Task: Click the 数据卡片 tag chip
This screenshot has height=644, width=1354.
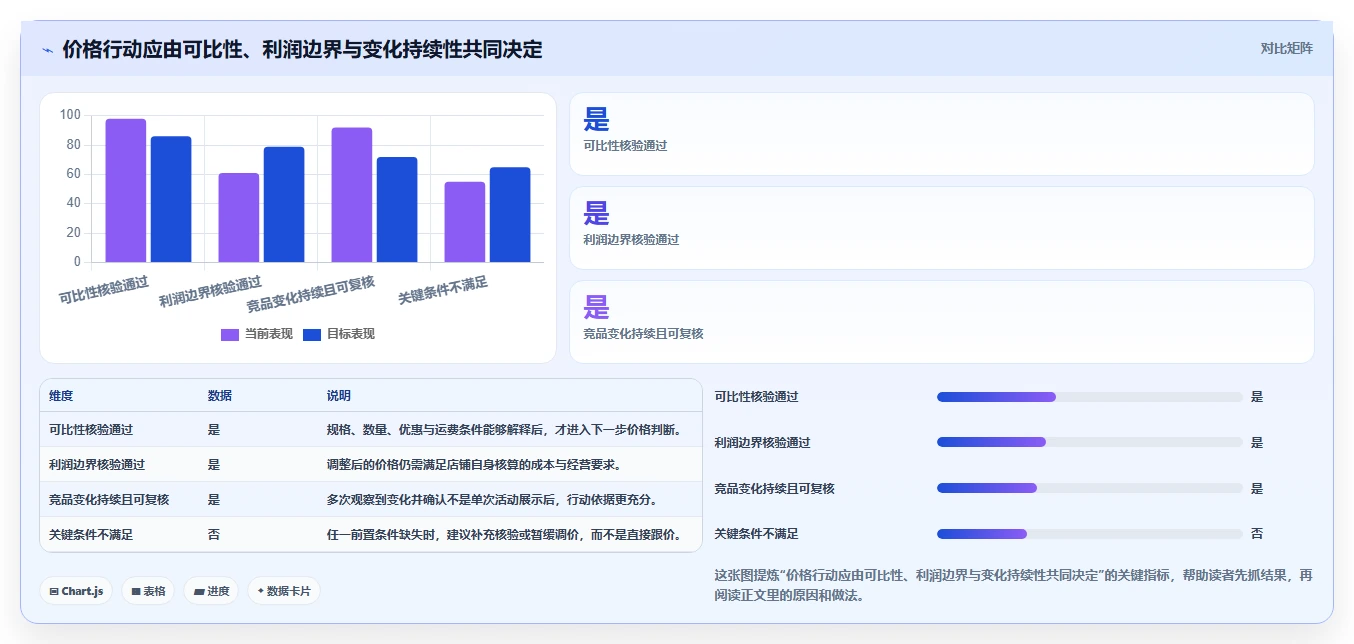Action: (284, 591)
